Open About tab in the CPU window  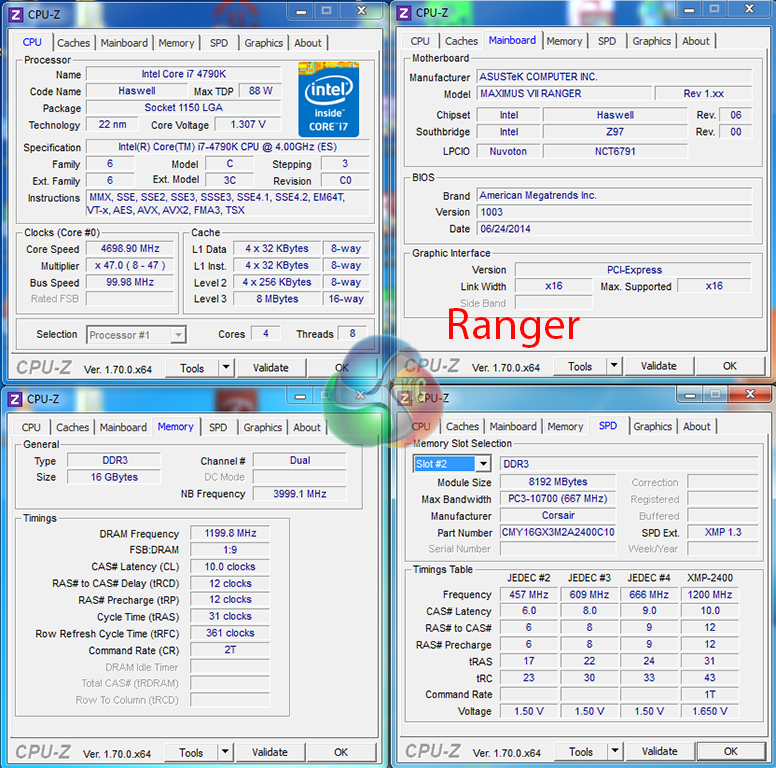pos(308,43)
